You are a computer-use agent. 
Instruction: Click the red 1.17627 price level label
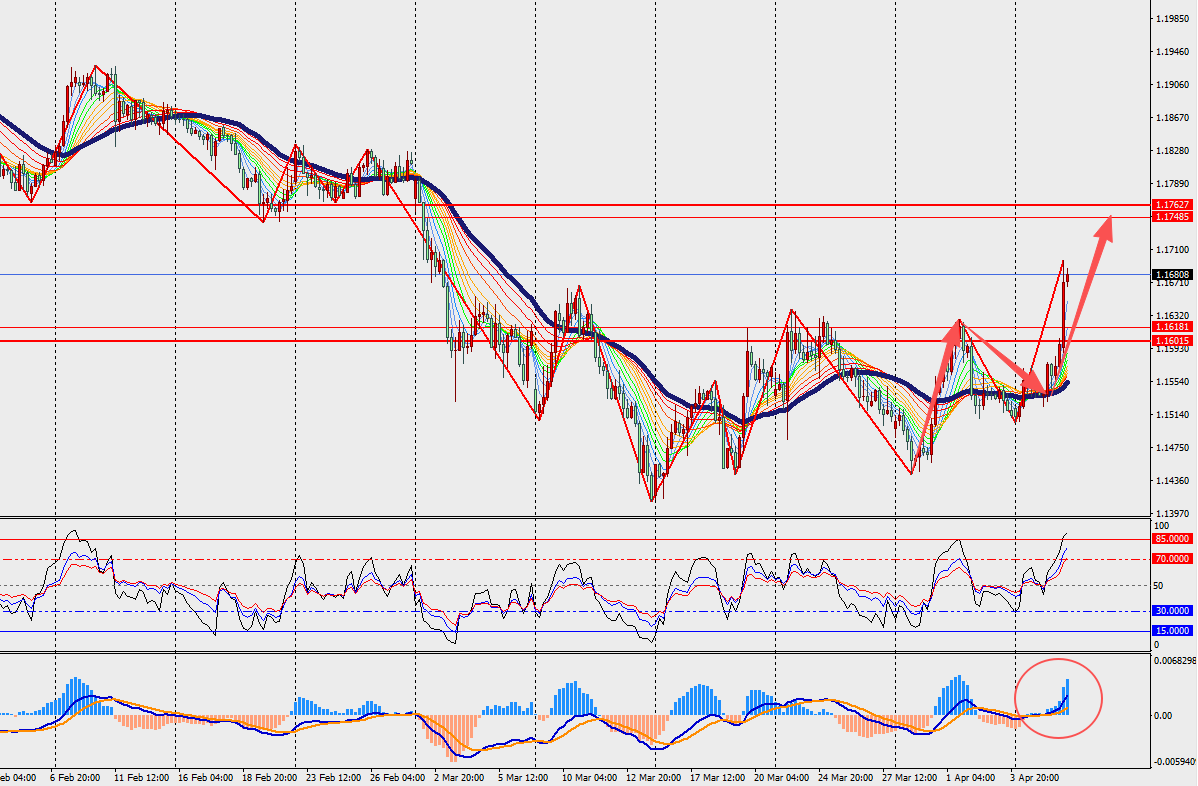[1171, 205]
